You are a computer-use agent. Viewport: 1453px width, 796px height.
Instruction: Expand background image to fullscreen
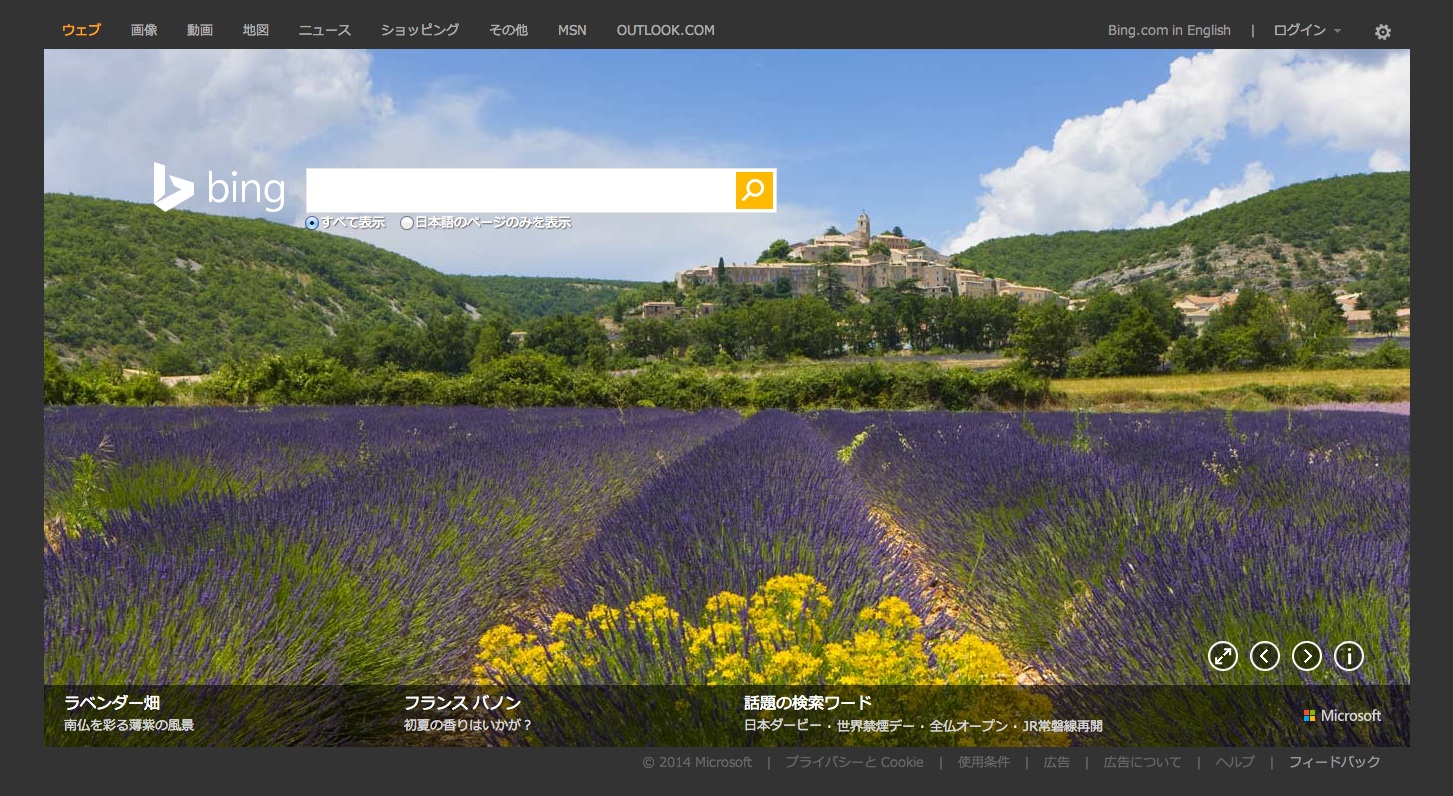click(x=1222, y=656)
